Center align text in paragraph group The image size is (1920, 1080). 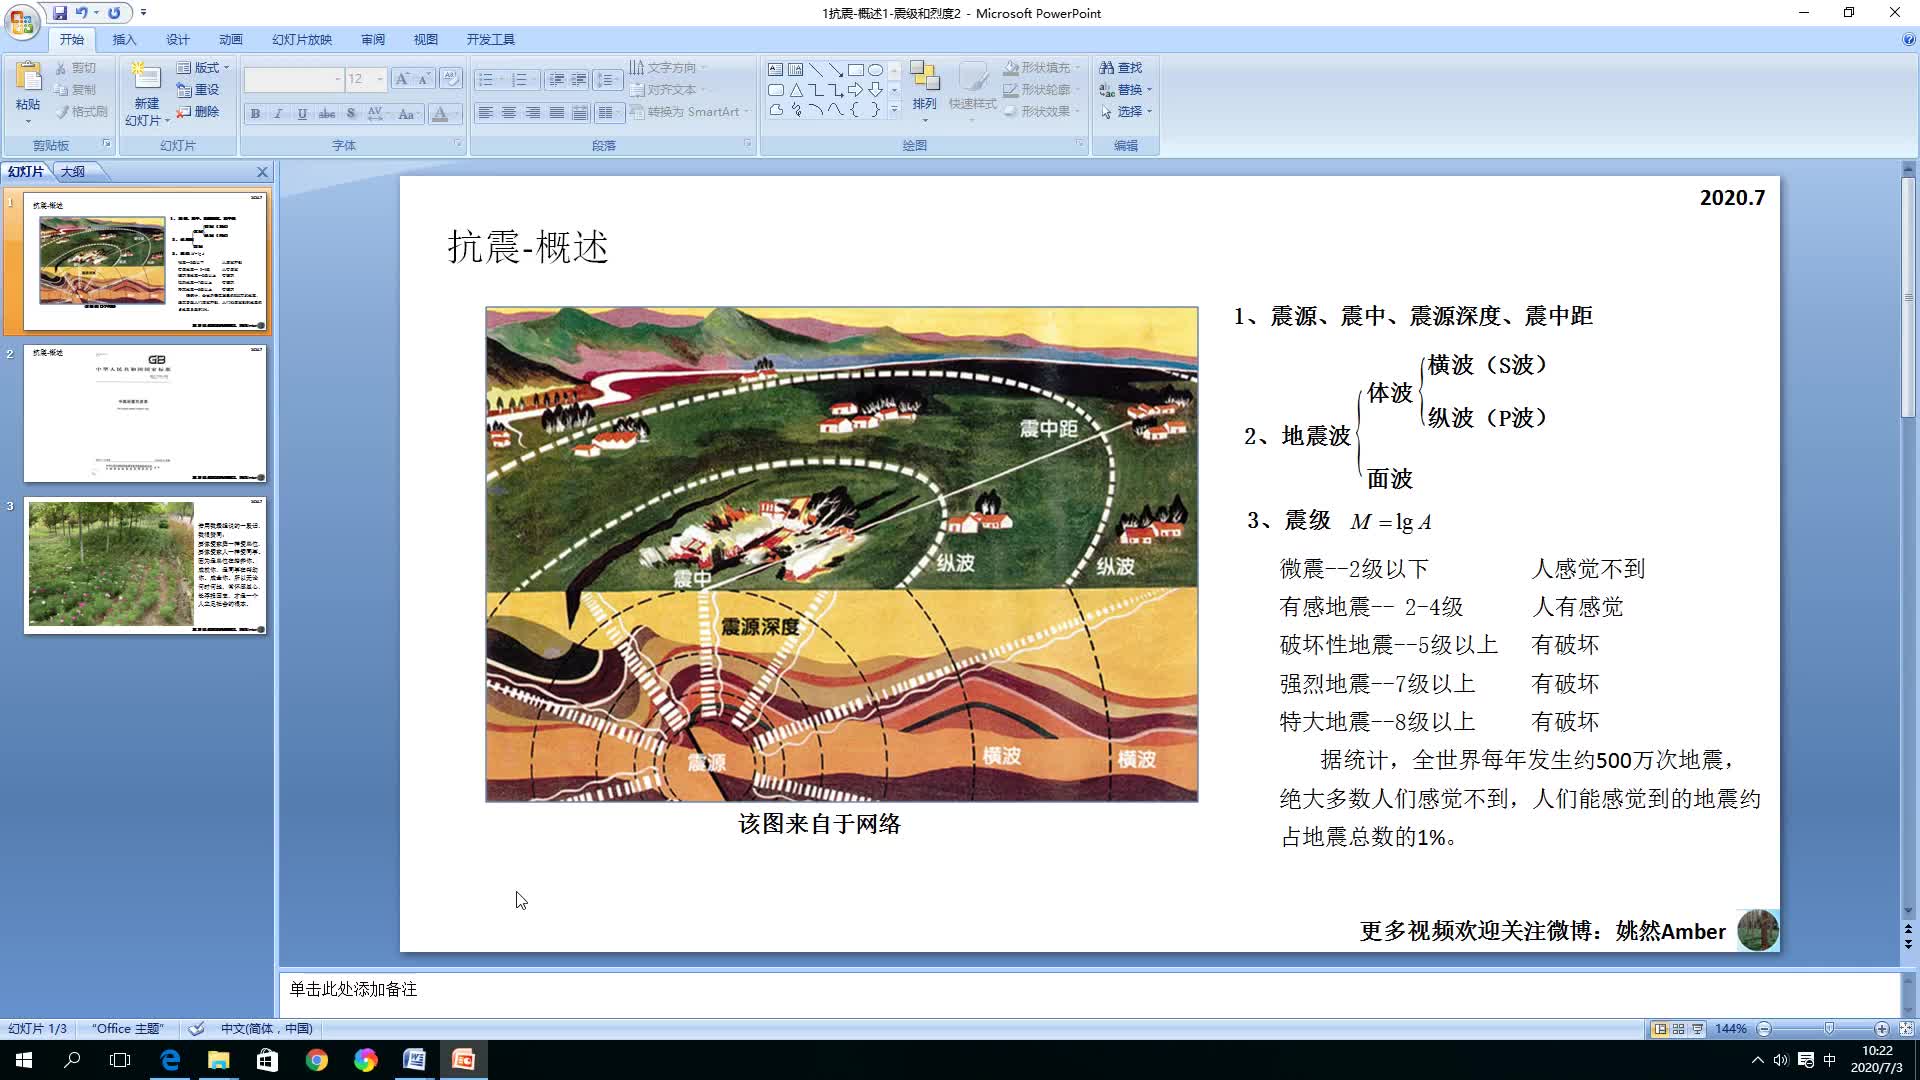coord(509,113)
